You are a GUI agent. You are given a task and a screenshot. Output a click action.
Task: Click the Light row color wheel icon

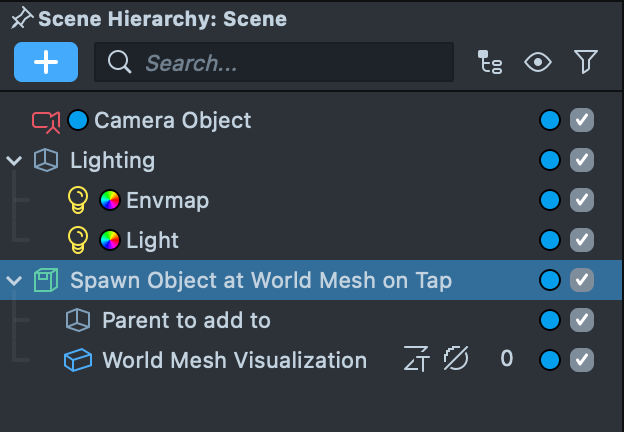tap(110, 240)
